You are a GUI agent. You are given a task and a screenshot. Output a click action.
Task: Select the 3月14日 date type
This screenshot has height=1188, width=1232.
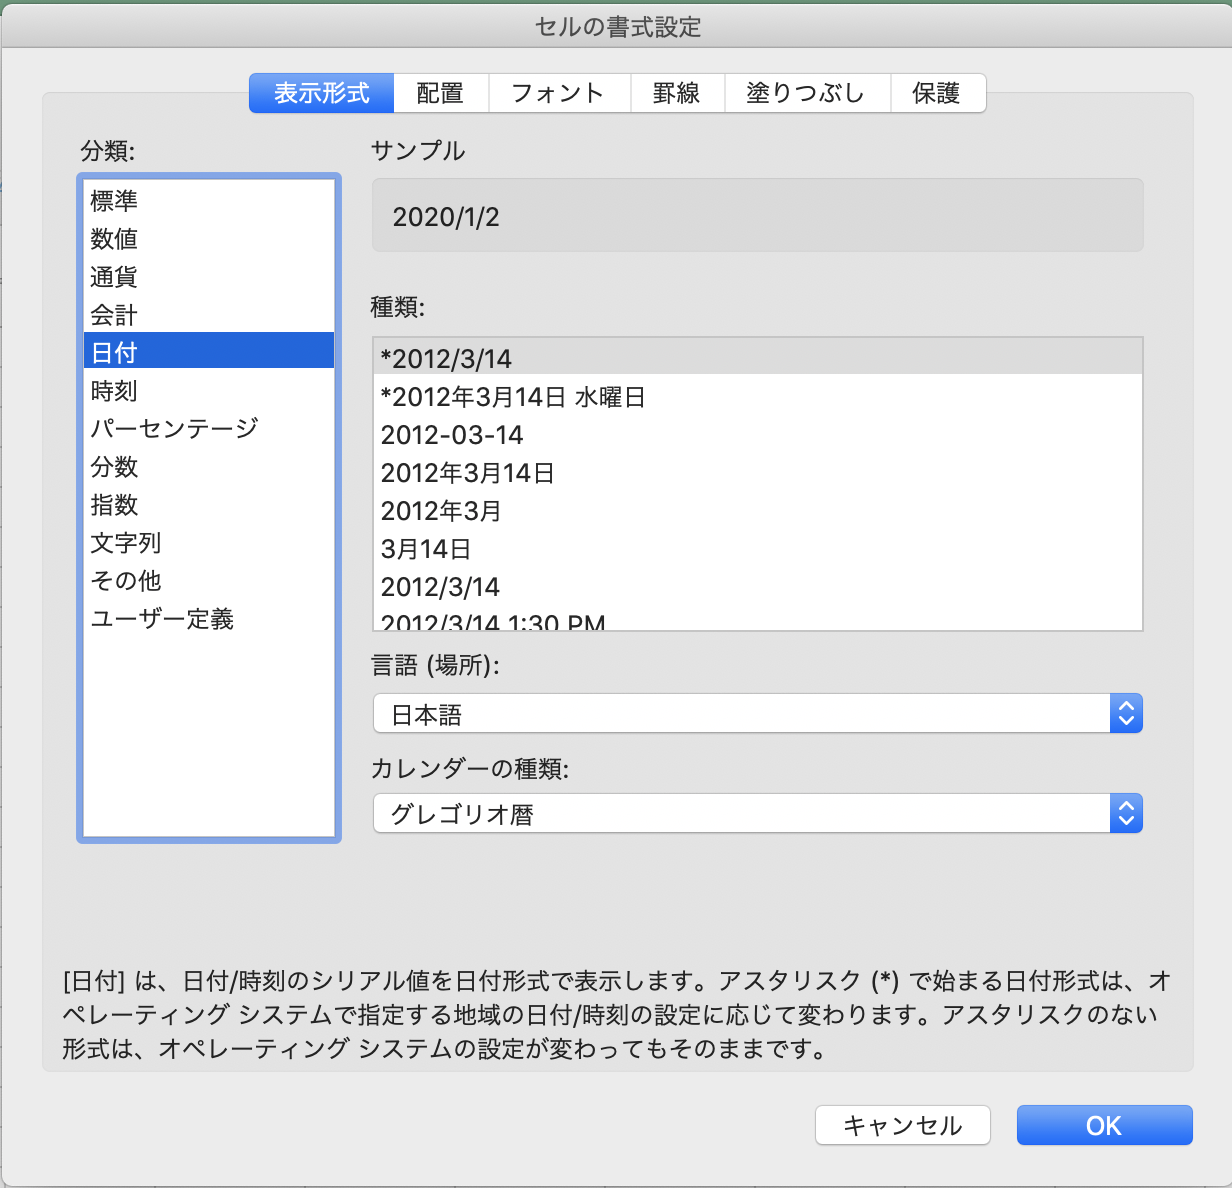click(426, 549)
